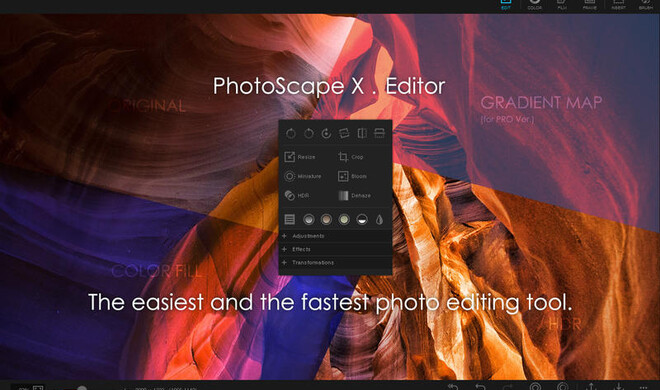Screen dimensions: 660x390
Task: Apply the sepia round filter preset
Action: tap(326, 219)
